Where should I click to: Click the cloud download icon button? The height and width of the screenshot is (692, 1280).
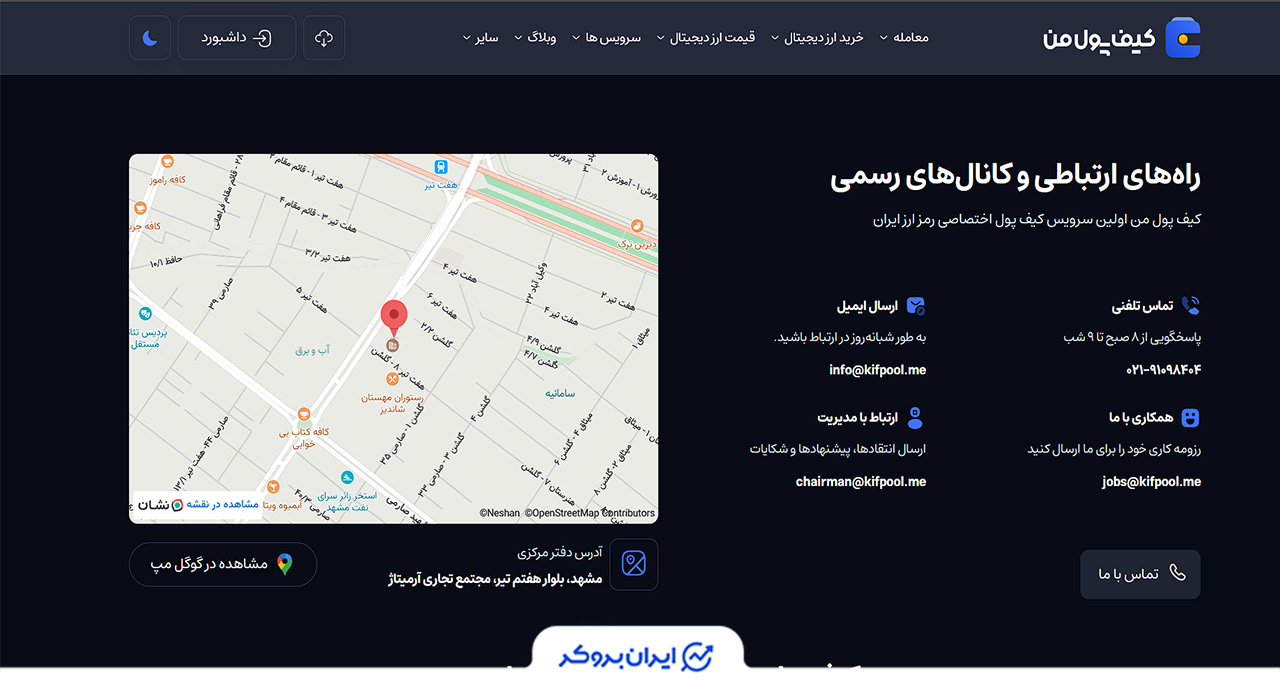[324, 38]
